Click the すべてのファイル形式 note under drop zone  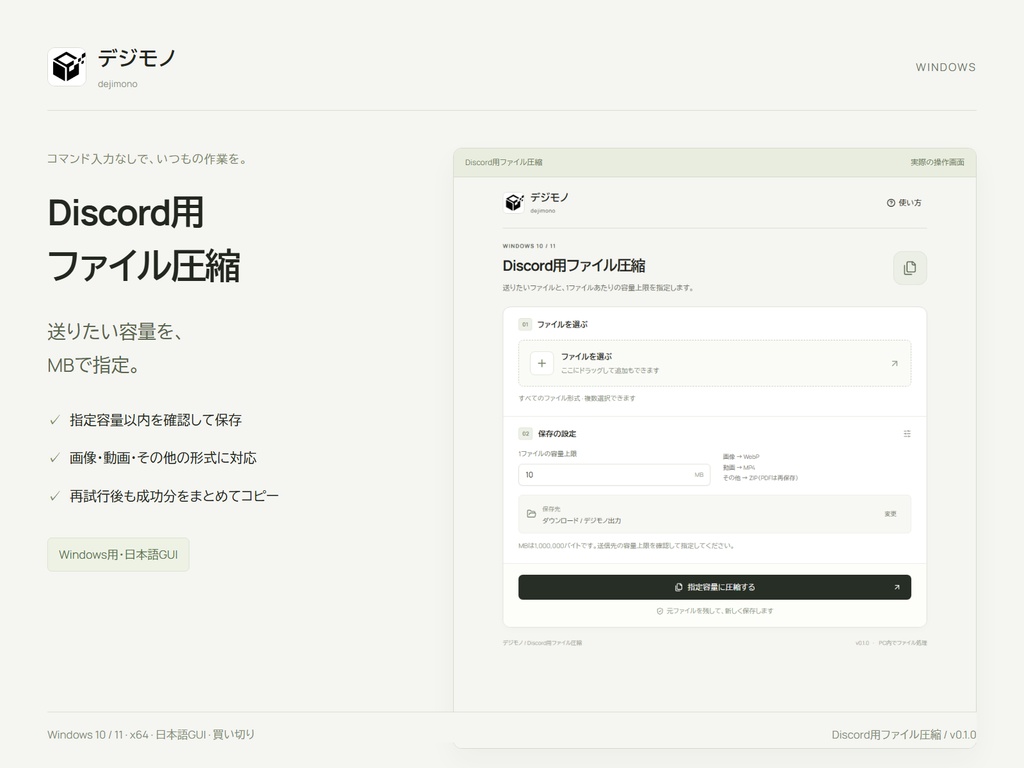click(x=577, y=398)
